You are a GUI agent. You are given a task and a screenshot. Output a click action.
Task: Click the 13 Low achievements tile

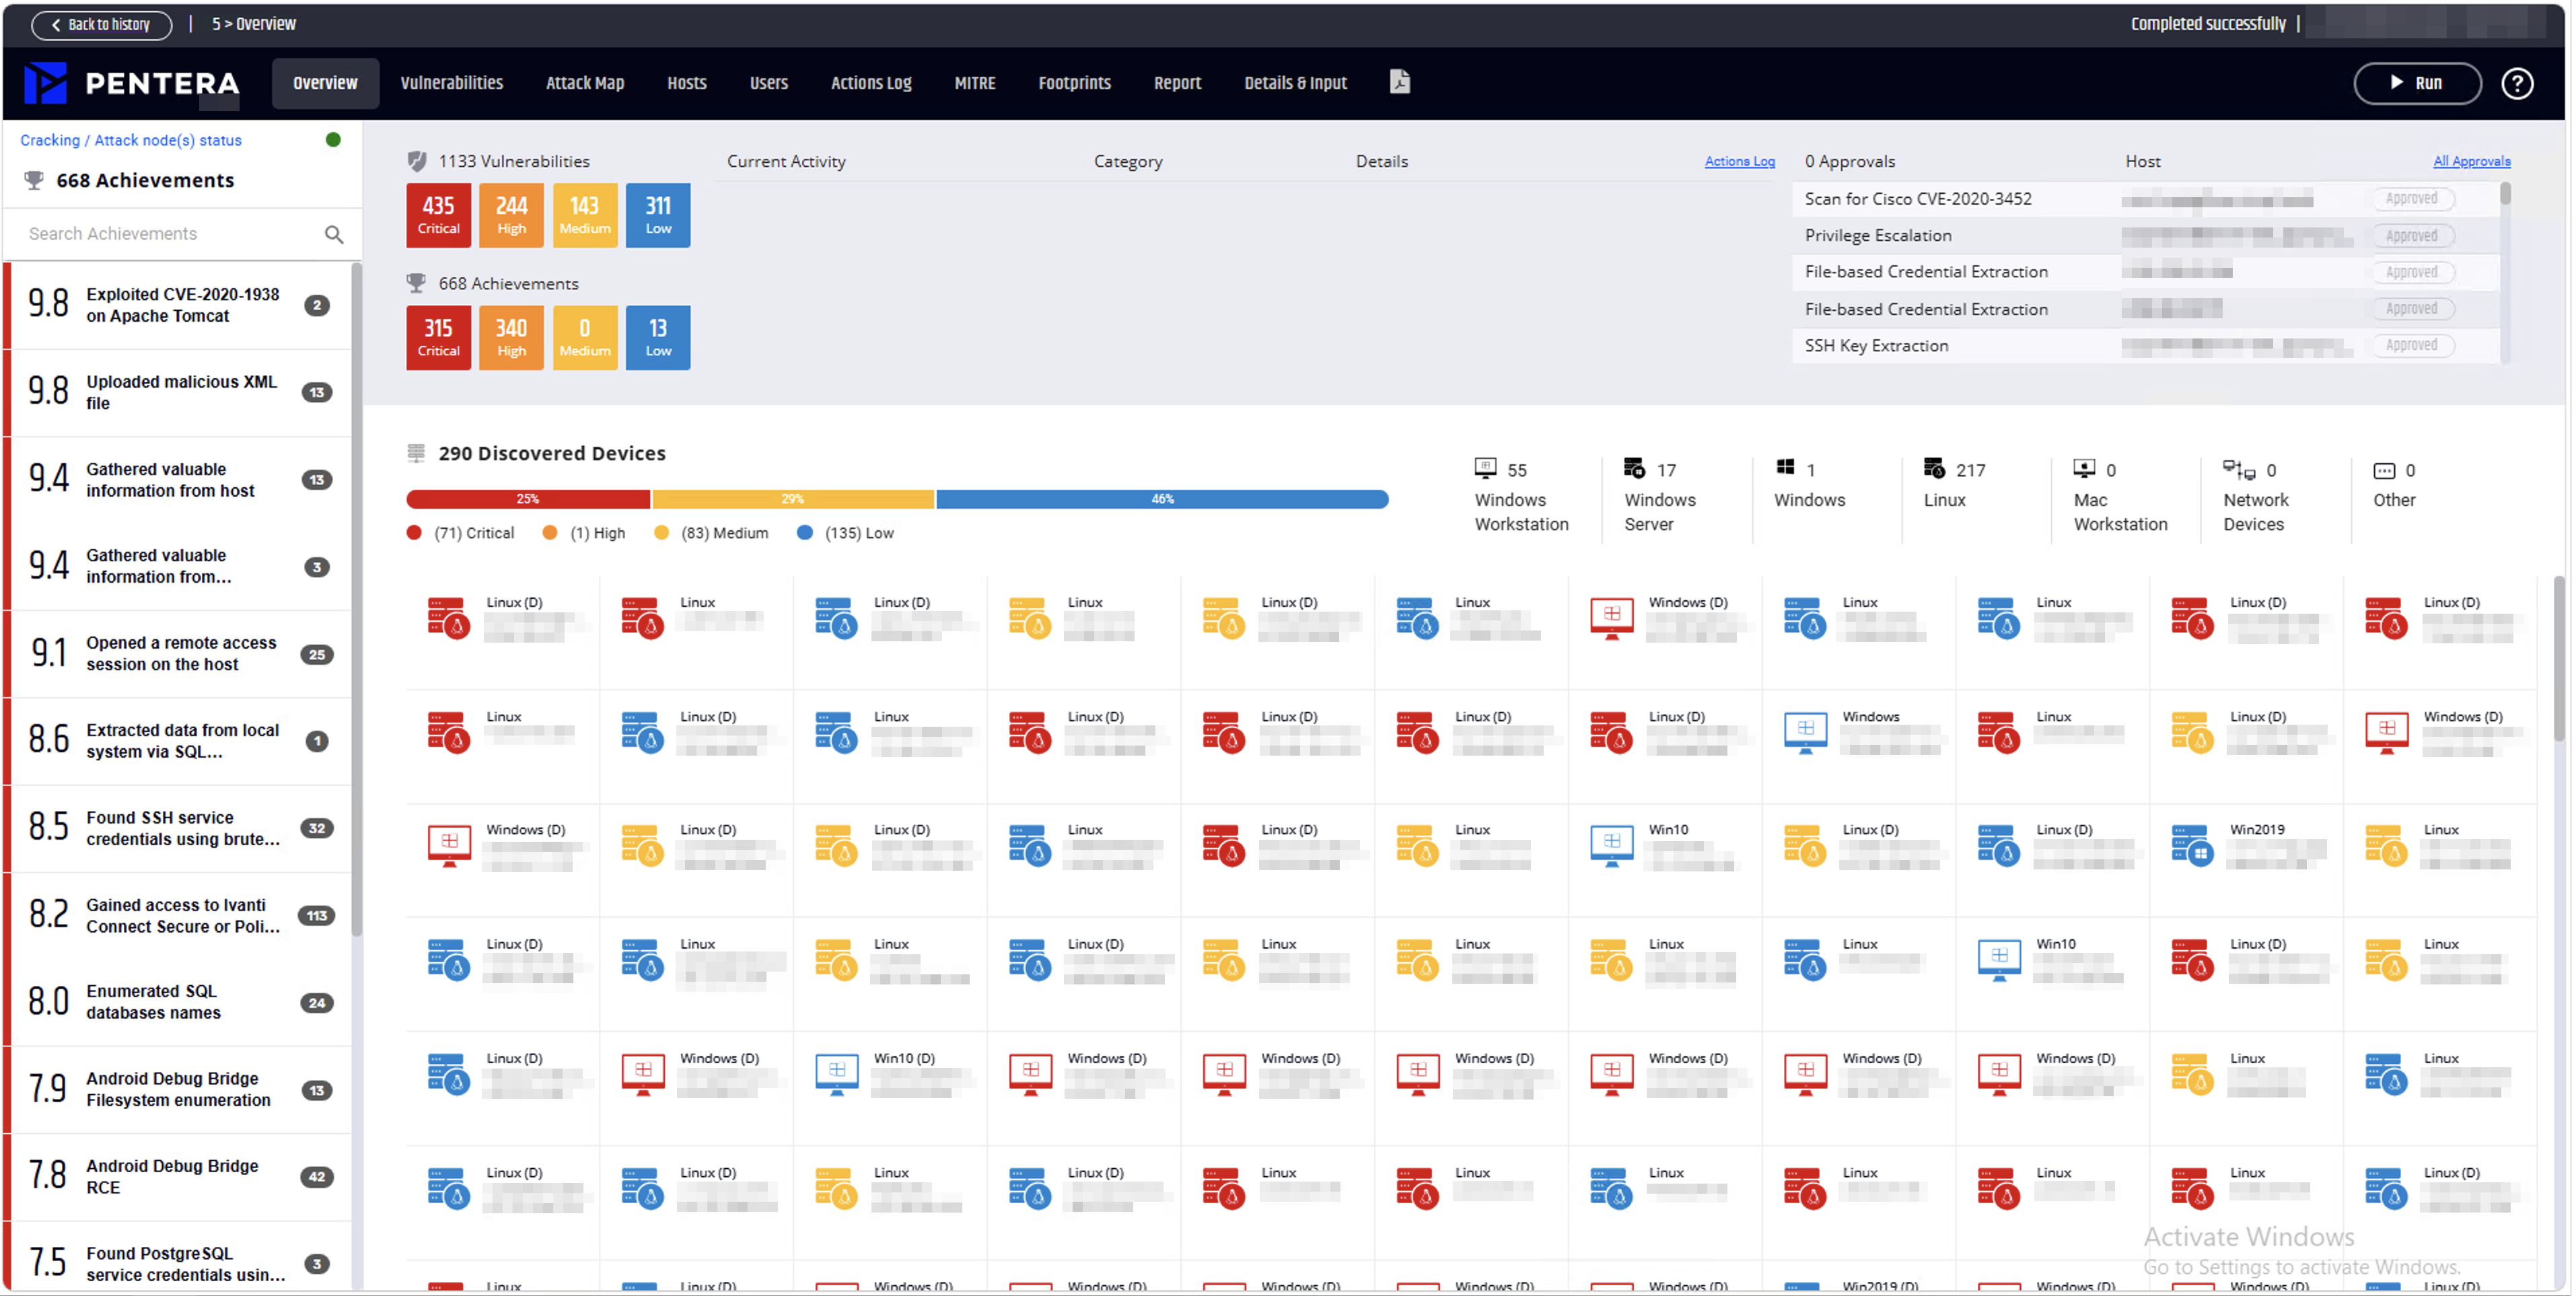pos(658,337)
